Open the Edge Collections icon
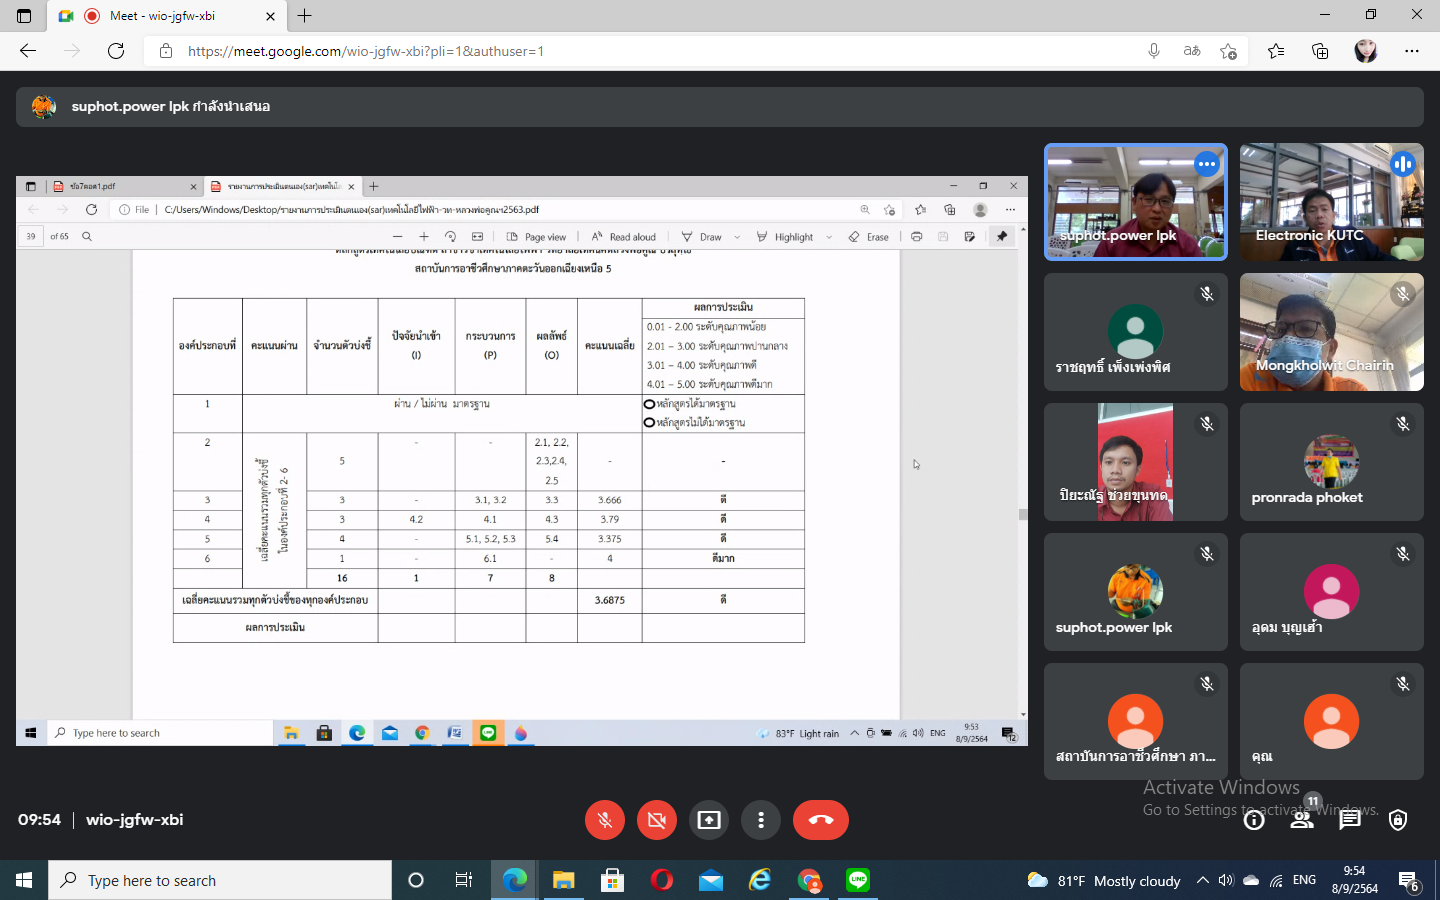 [x=1320, y=51]
